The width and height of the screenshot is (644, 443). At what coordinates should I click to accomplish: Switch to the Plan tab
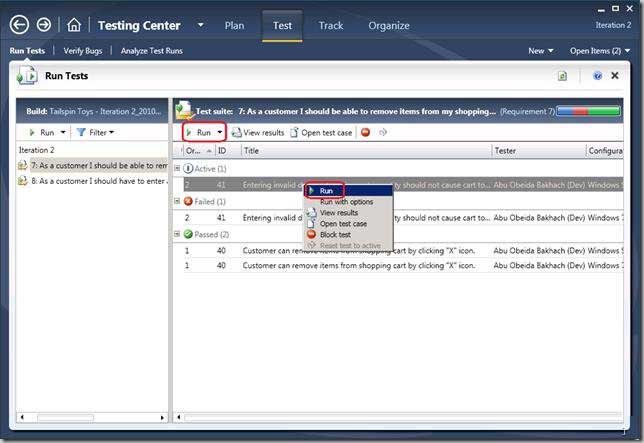coord(234,25)
